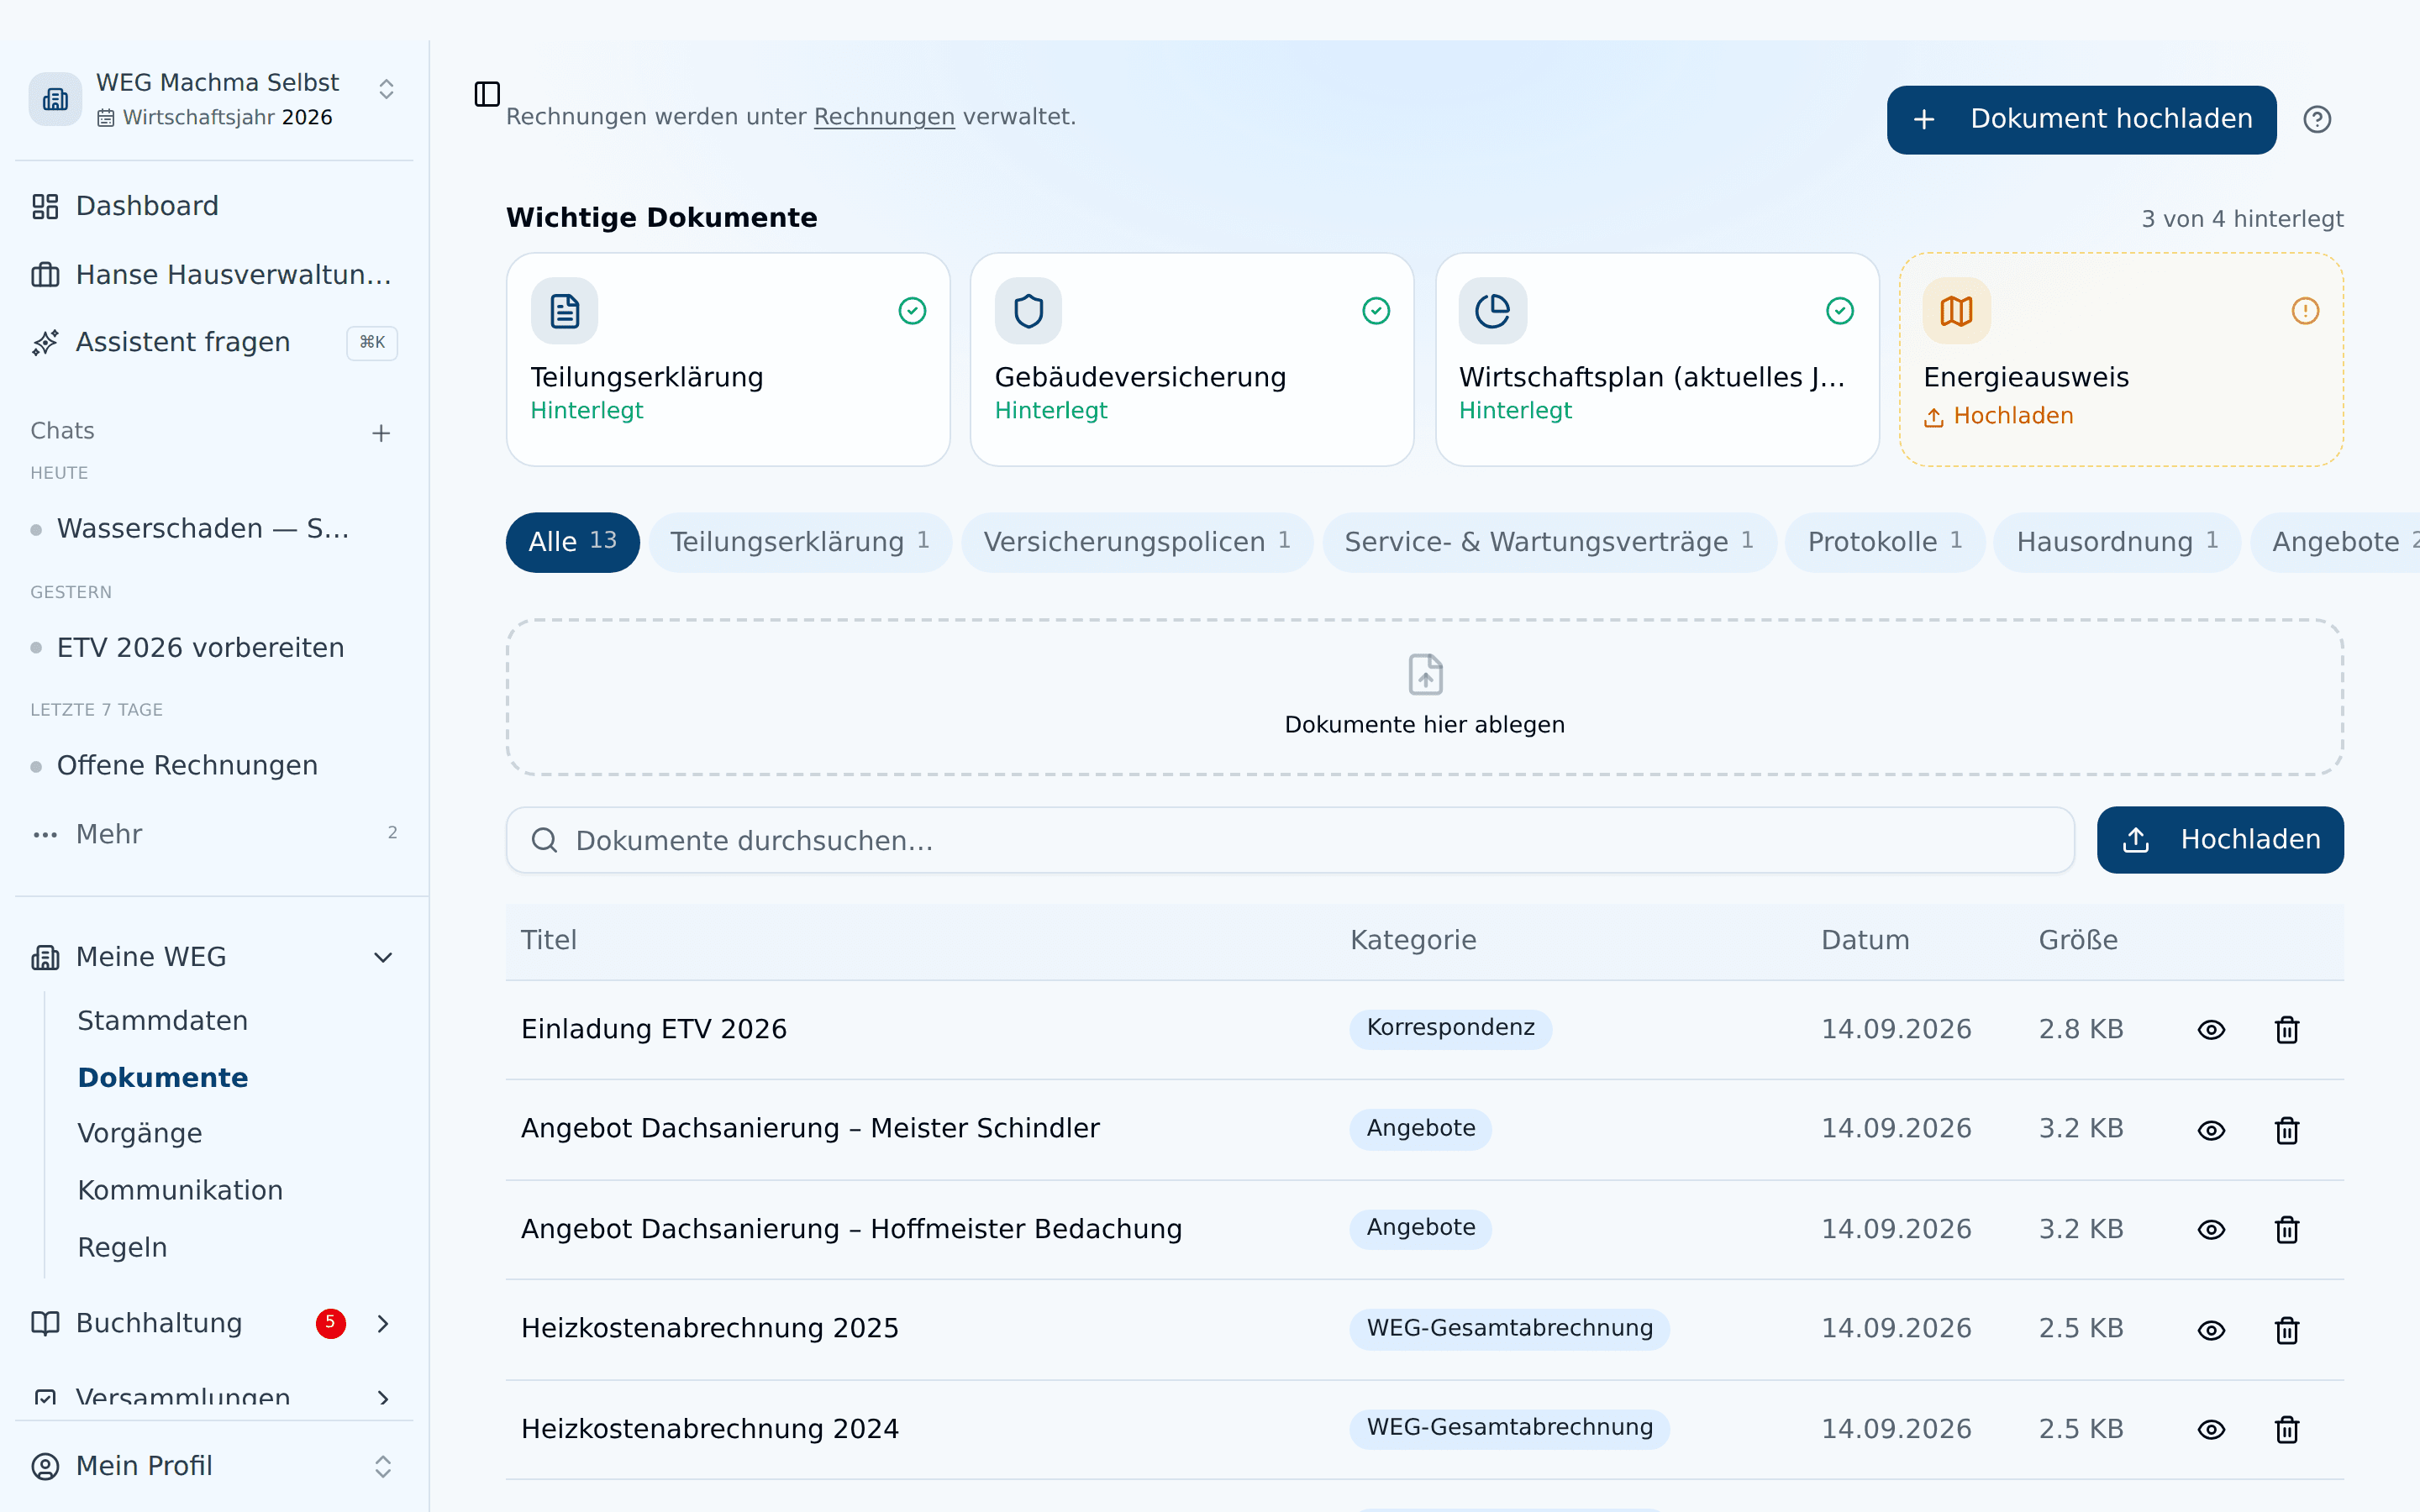
Task: View Angebot Hoffmeister Bedachung with eye icon
Action: click(x=2211, y=1229)
